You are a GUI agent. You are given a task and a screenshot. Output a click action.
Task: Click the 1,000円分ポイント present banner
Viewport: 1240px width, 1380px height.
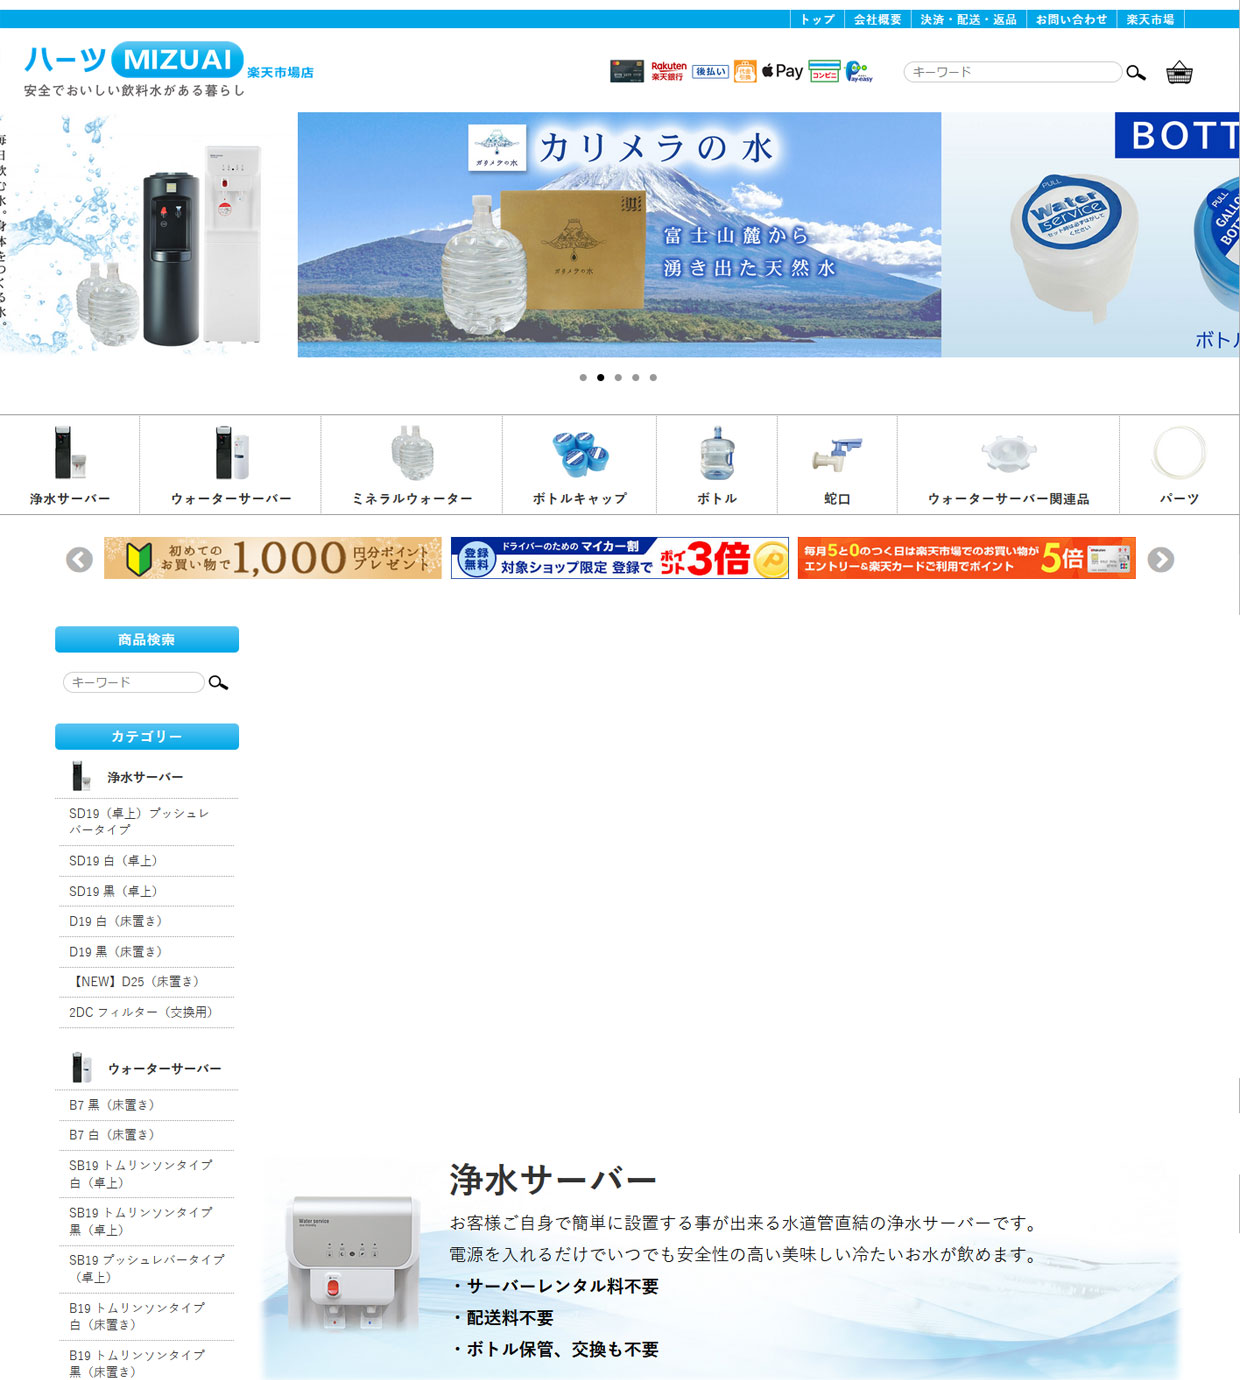tap(273, 558)
